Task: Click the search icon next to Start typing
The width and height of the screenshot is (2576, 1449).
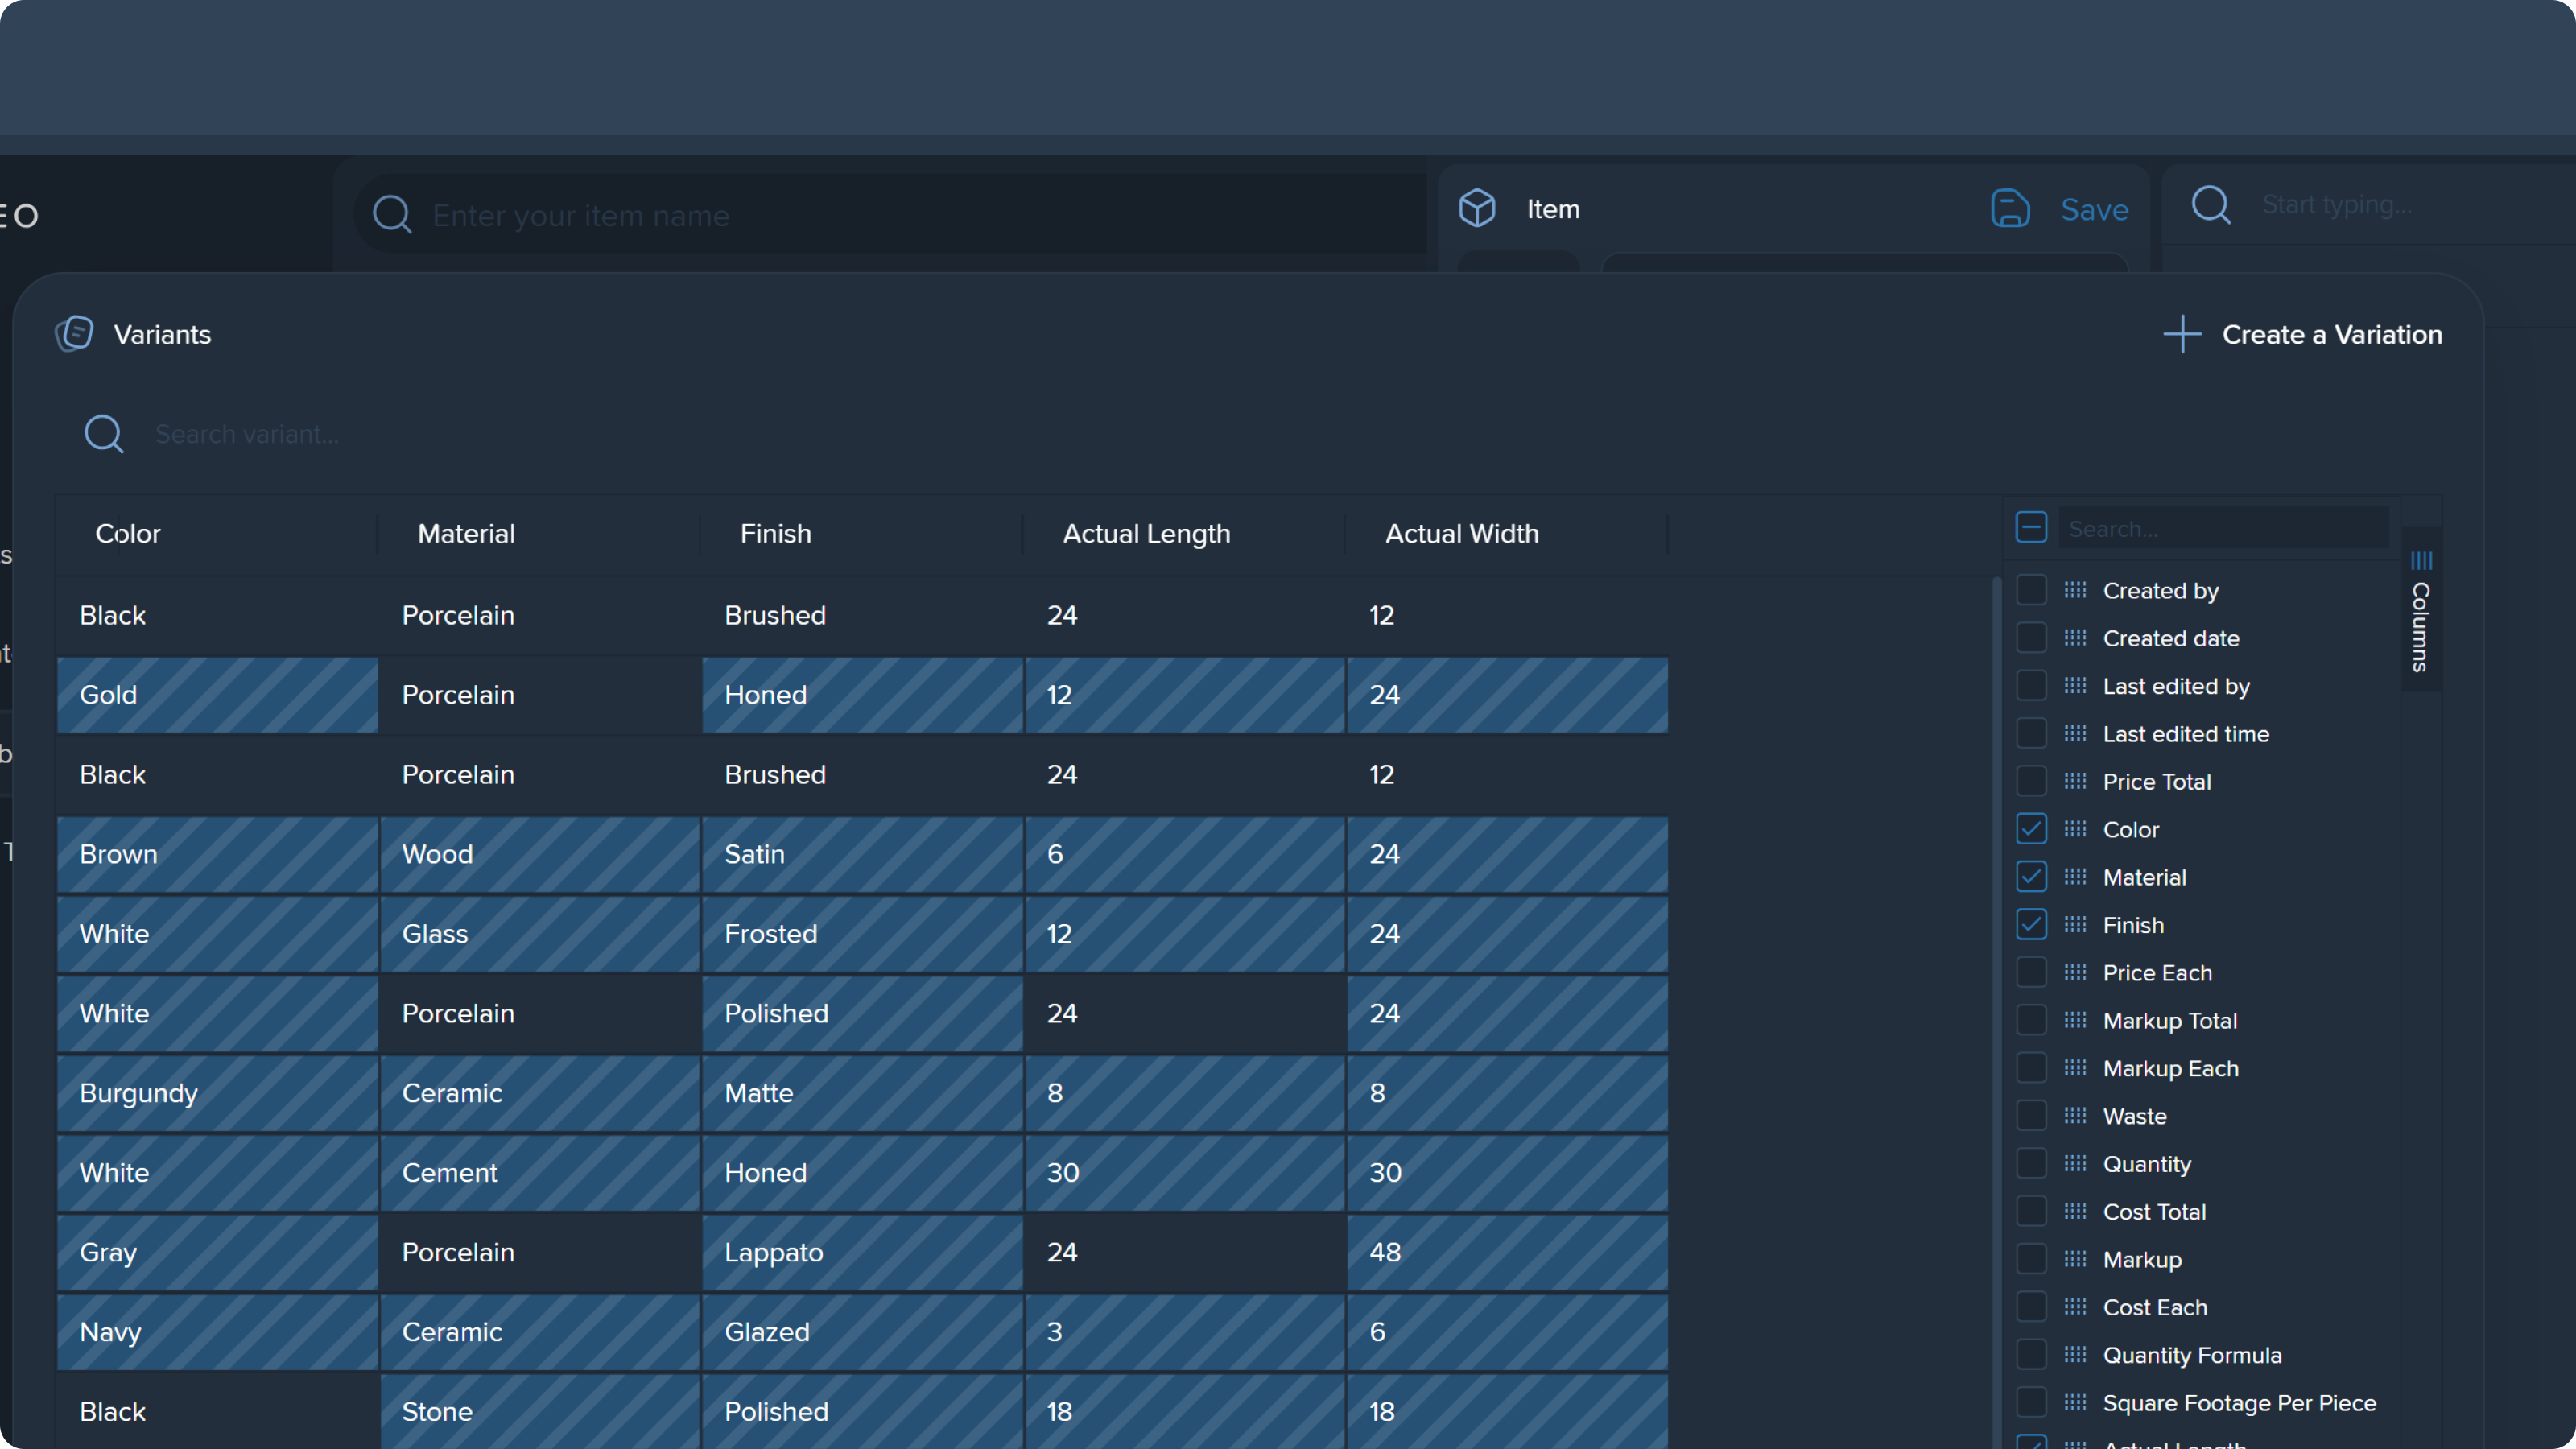Action: [x=2211, y=205]
